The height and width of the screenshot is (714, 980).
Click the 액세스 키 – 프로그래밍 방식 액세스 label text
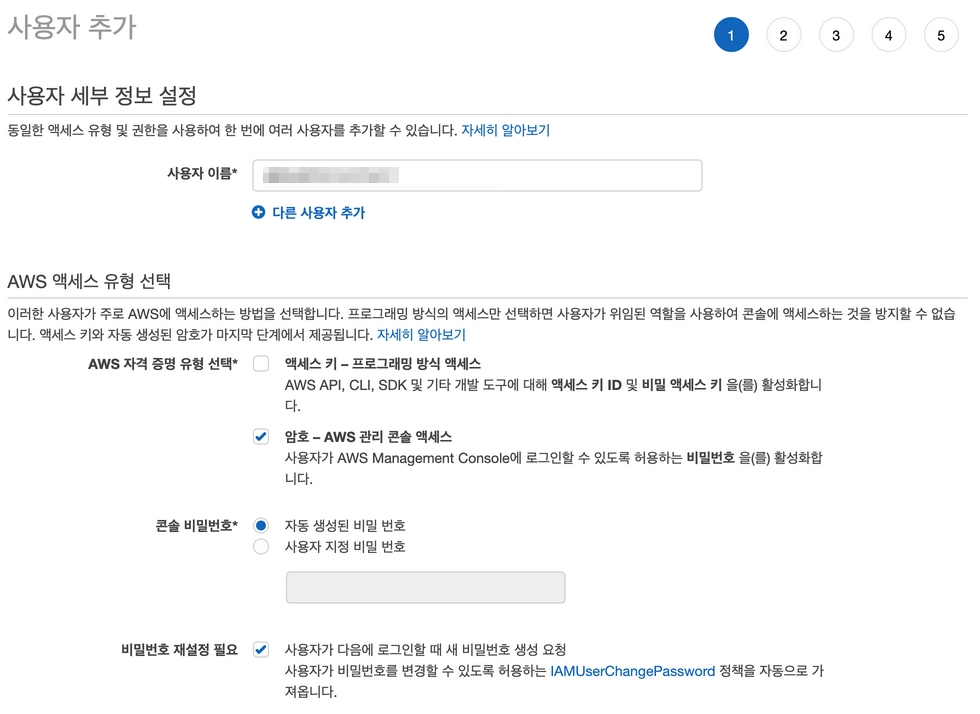point(382,364)
